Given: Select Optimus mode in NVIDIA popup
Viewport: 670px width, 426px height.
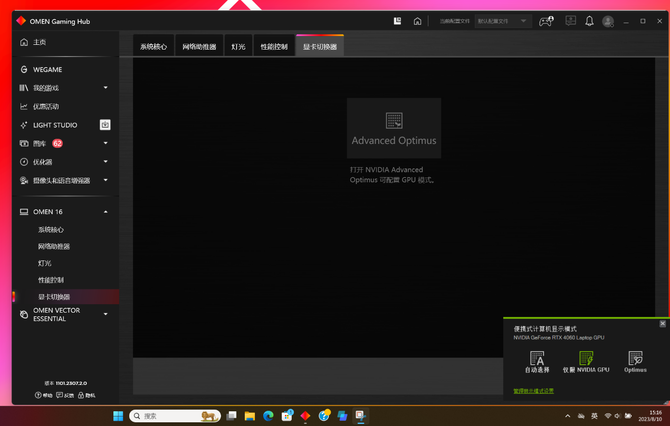Looking at the screenshot, I should coord(635,362).
